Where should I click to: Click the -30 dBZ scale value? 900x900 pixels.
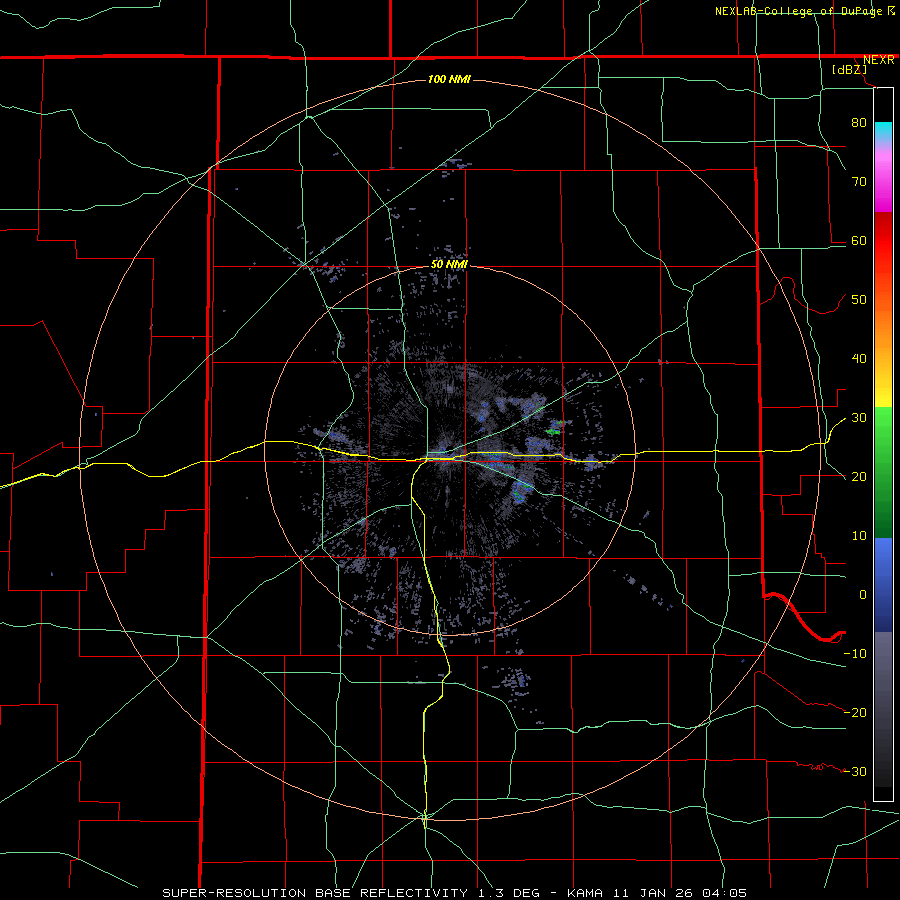[855, 772]
